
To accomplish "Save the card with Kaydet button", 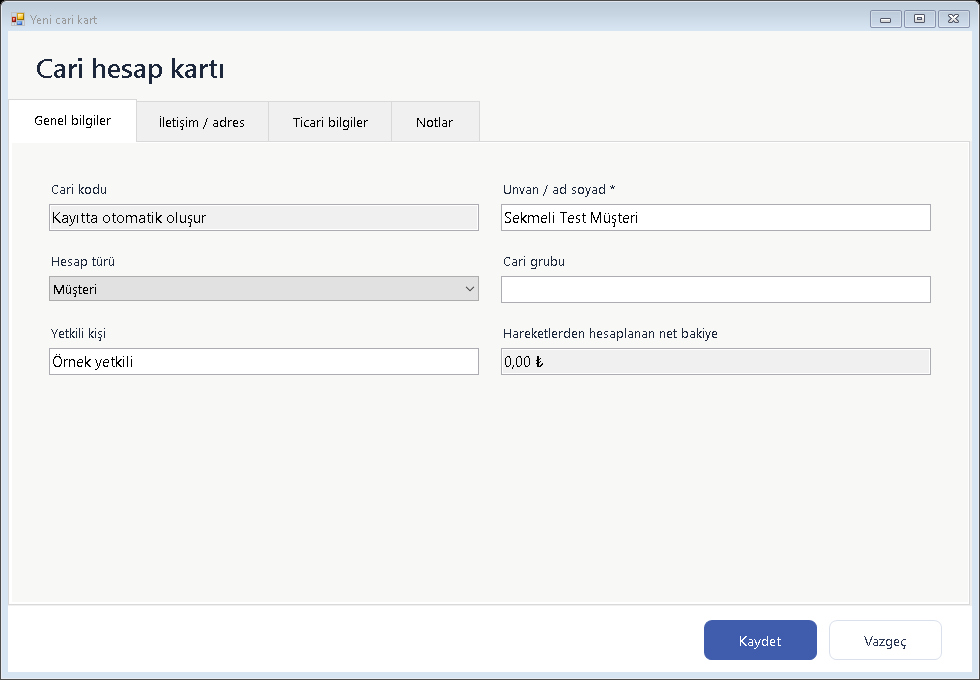I will pos(760,640).
